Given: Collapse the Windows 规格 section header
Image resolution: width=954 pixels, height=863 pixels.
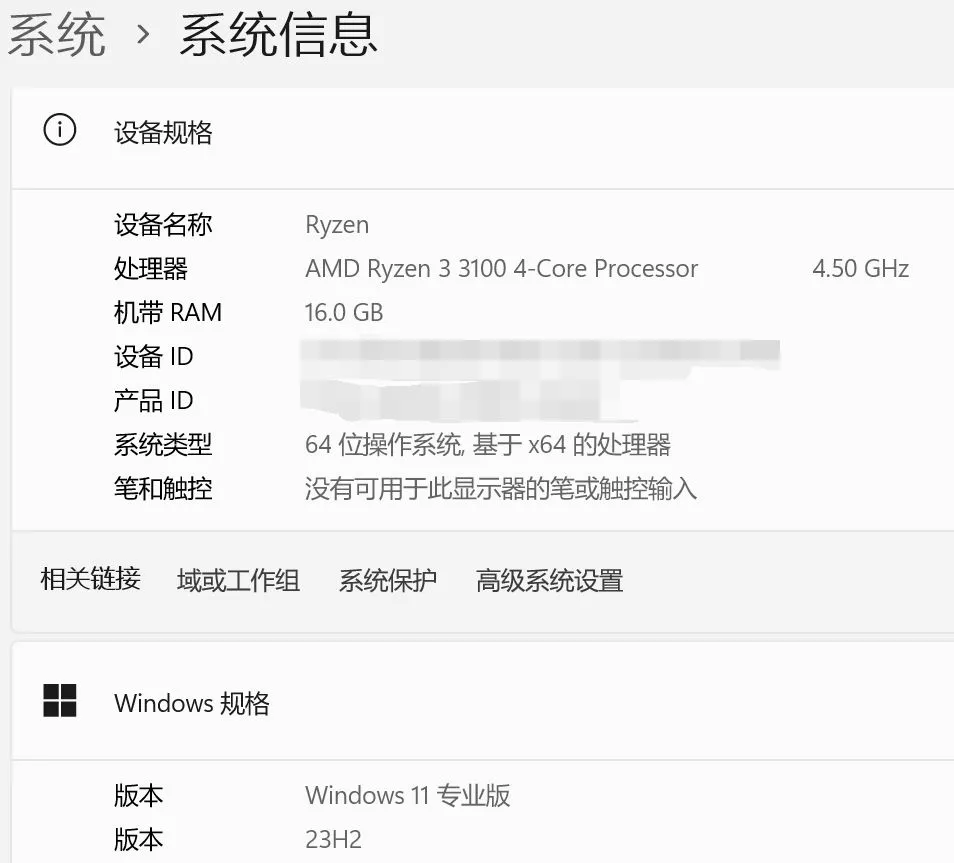Looking at the screenshot, I should point(482,701).
